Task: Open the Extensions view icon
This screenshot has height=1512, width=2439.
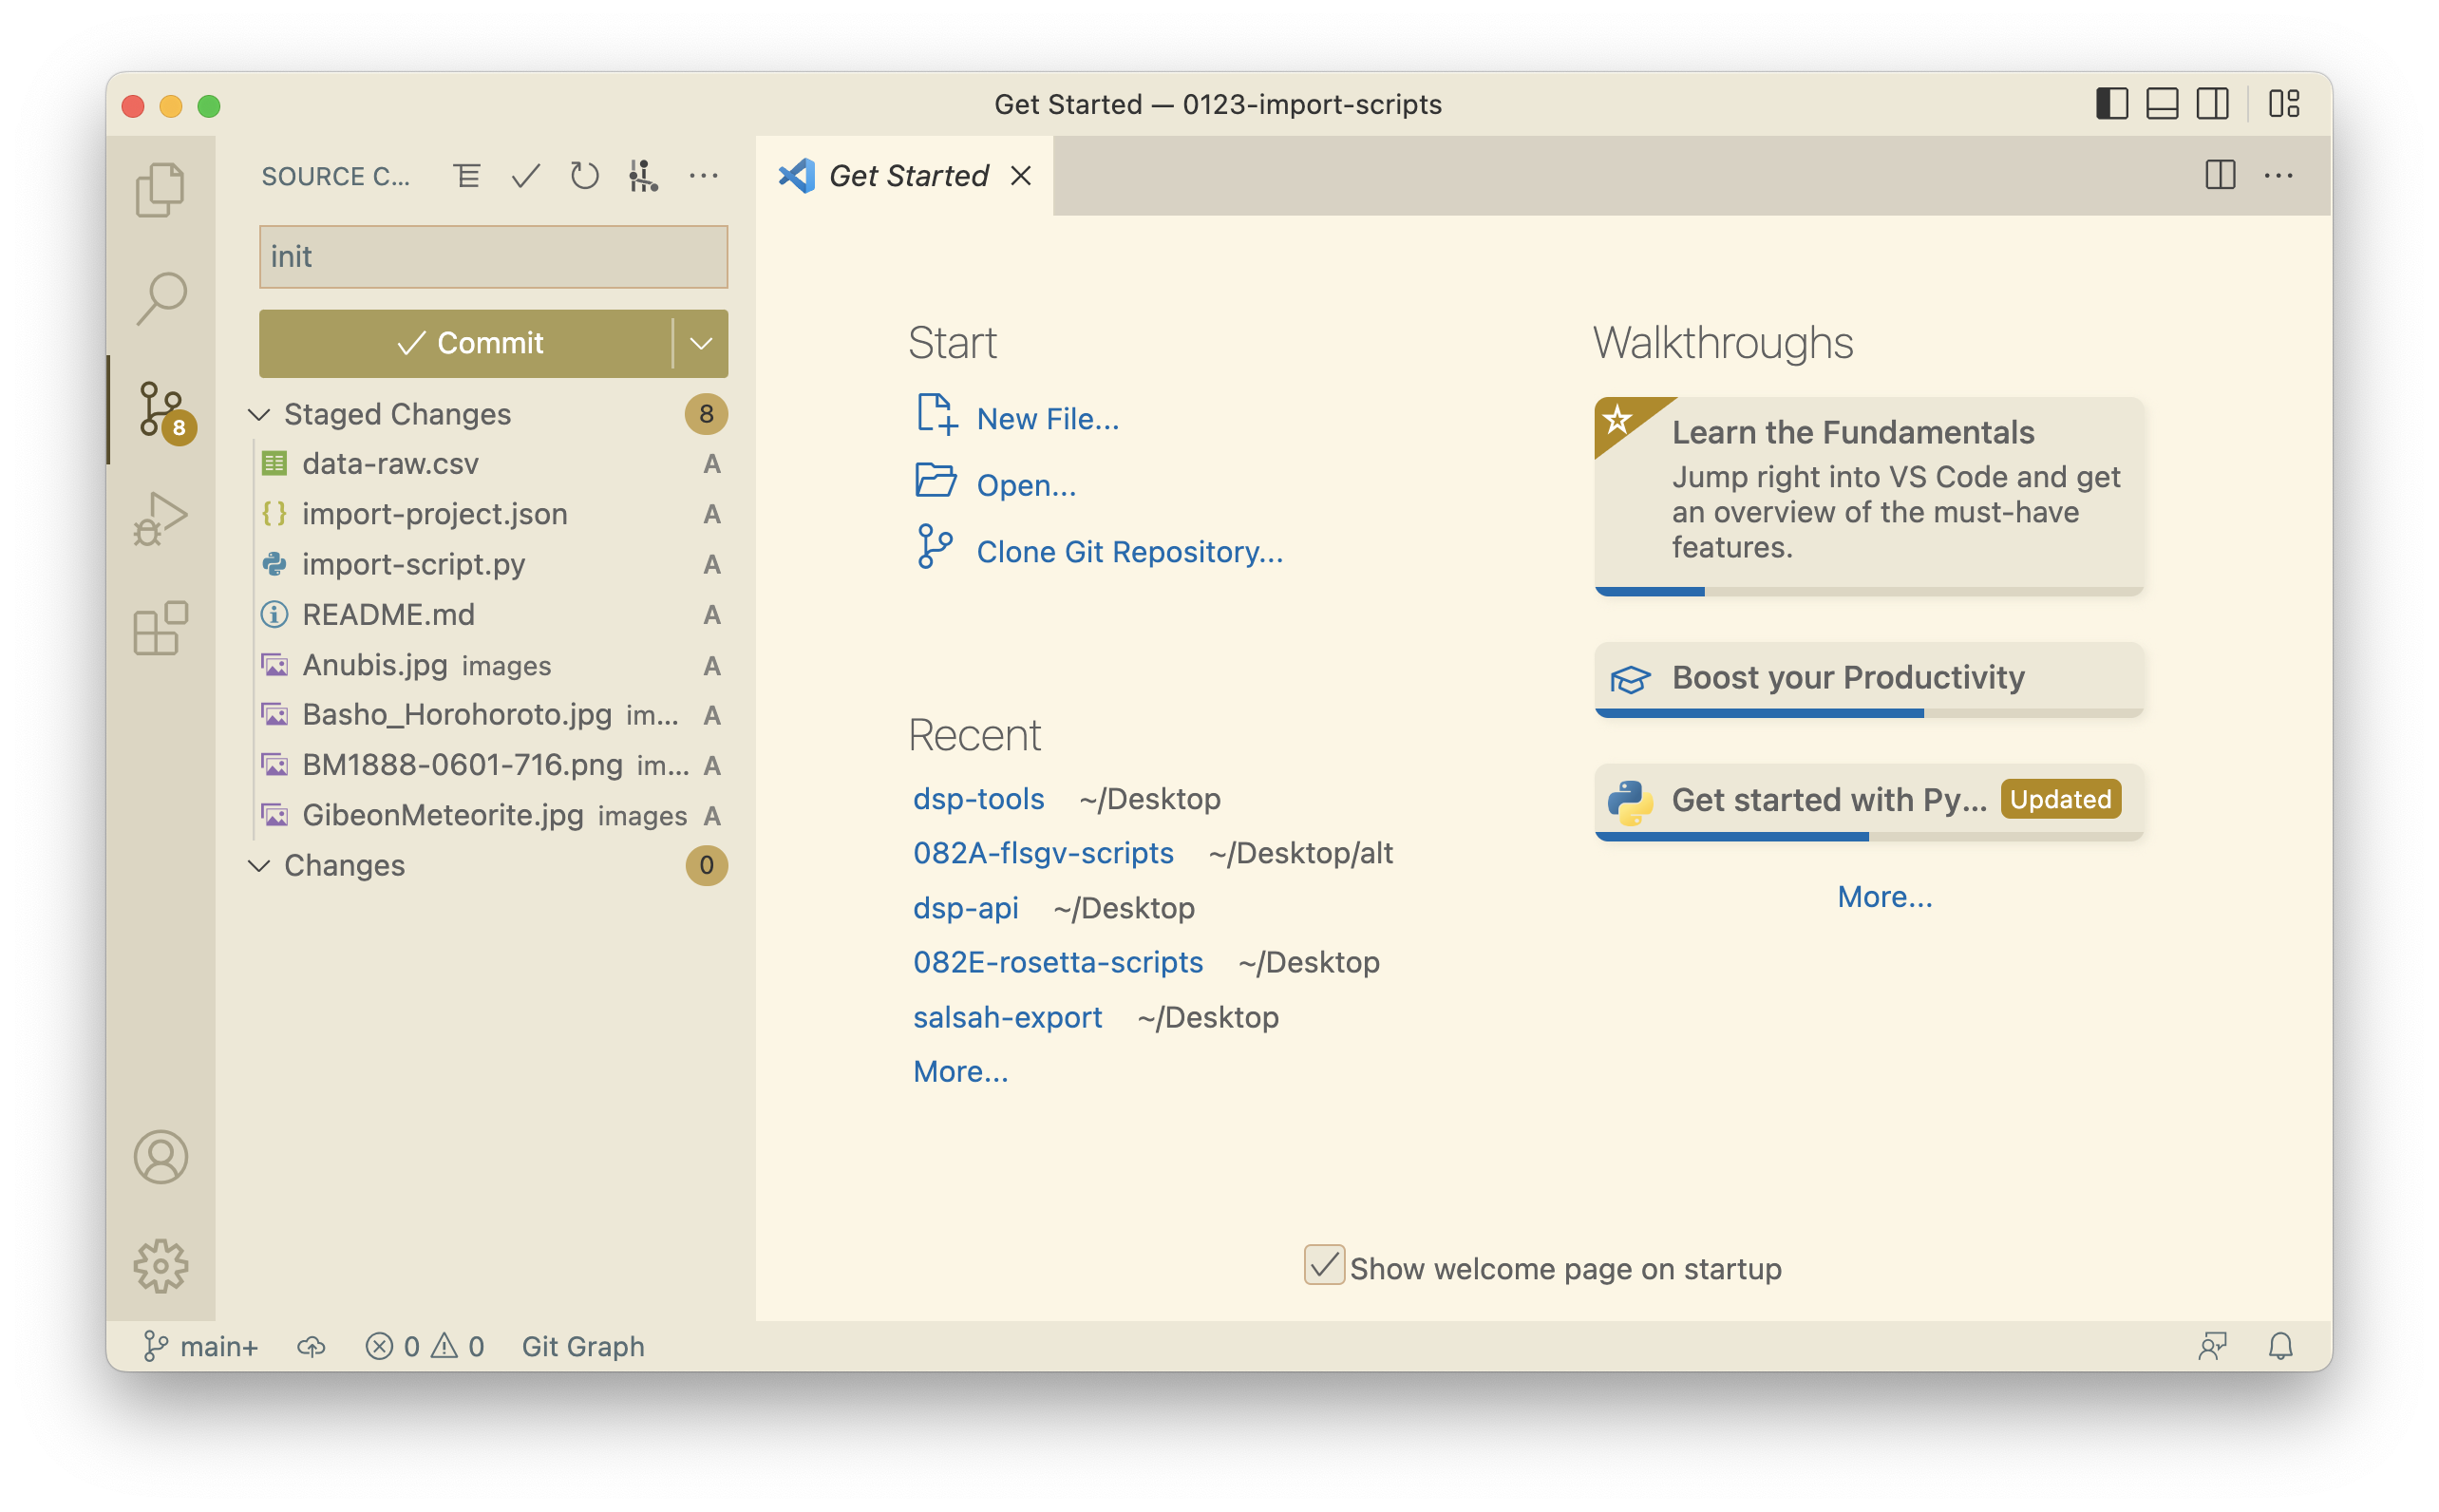Action: pyautogui.click(x=160, y=628)
